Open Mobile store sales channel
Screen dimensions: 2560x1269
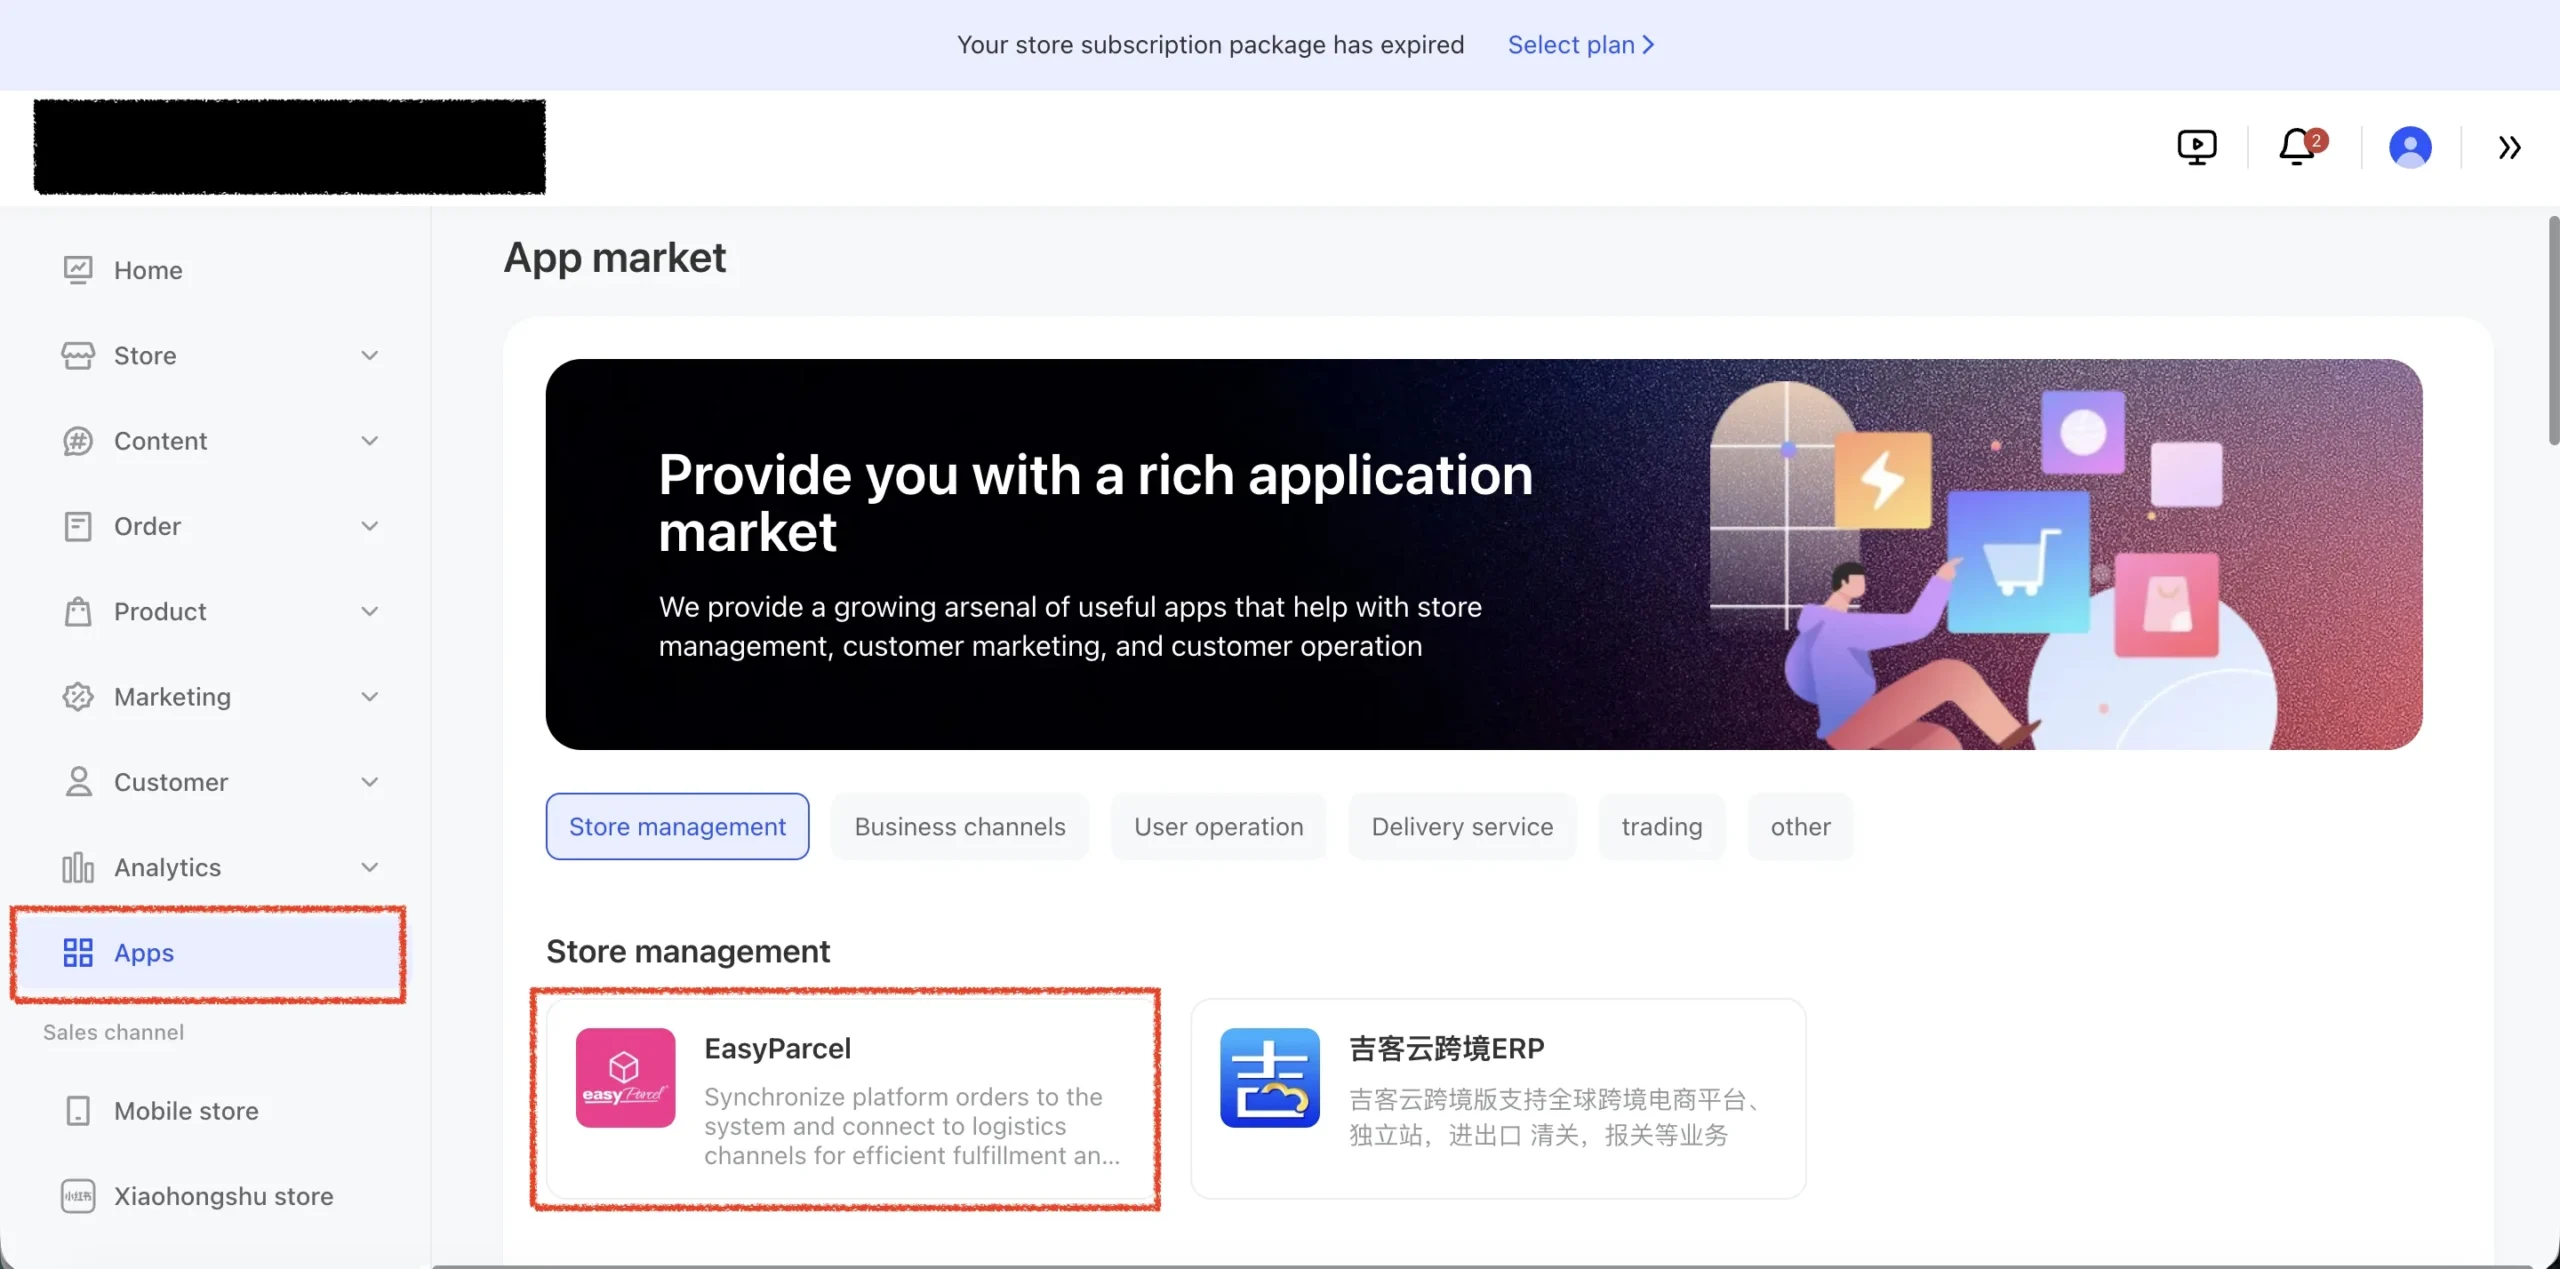[186, 1111]
